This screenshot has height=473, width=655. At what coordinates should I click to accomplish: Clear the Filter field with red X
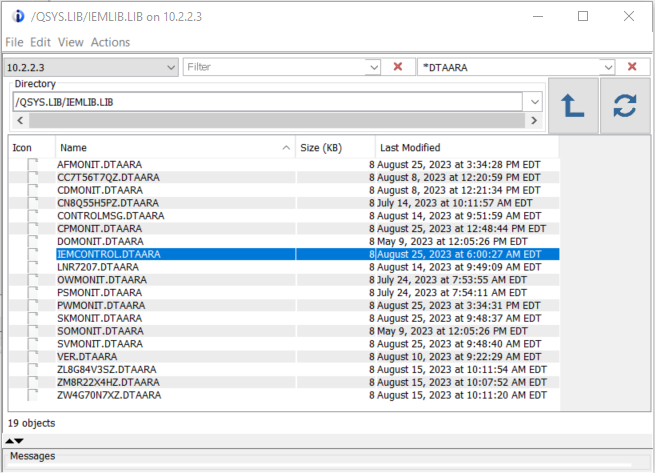click(398, 67)
